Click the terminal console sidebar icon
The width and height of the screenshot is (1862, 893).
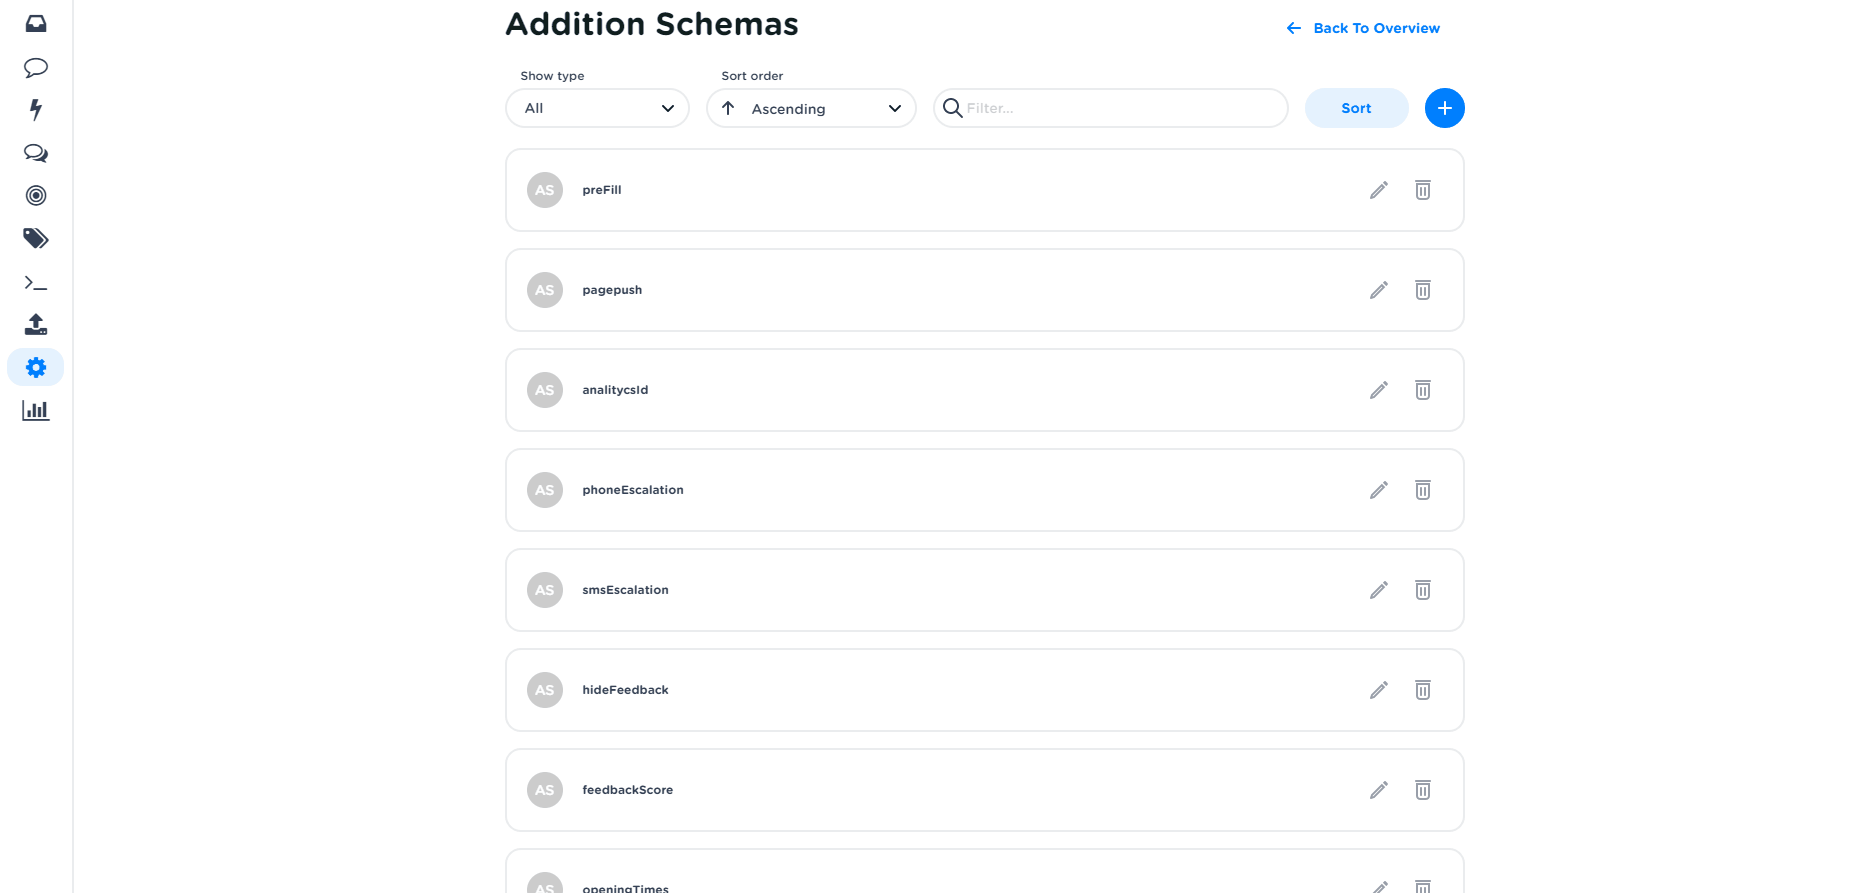pos(35,282)
